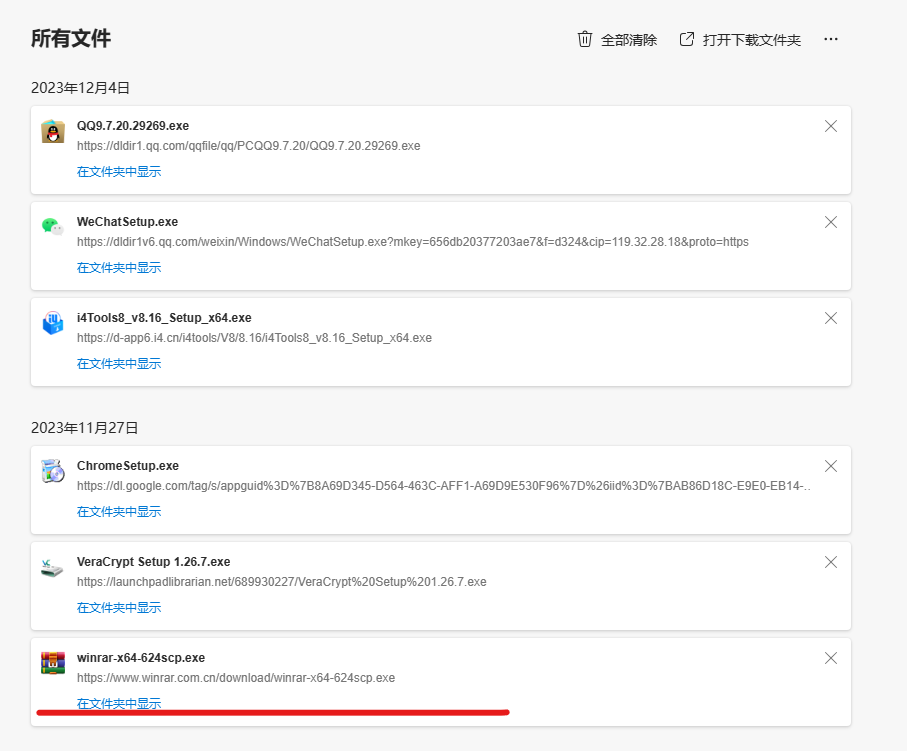Click the ChromeSetup installer icon

click(53, 471)
